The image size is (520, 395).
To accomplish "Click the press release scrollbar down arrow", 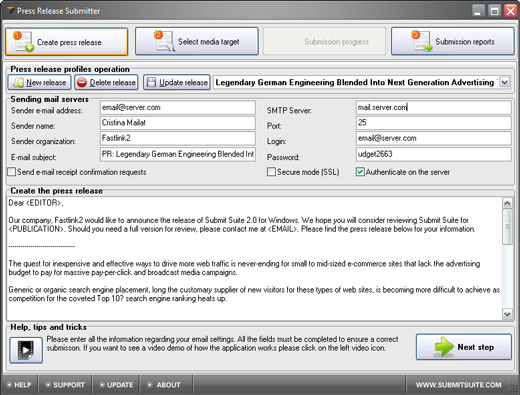I will (x=507, y=314).
